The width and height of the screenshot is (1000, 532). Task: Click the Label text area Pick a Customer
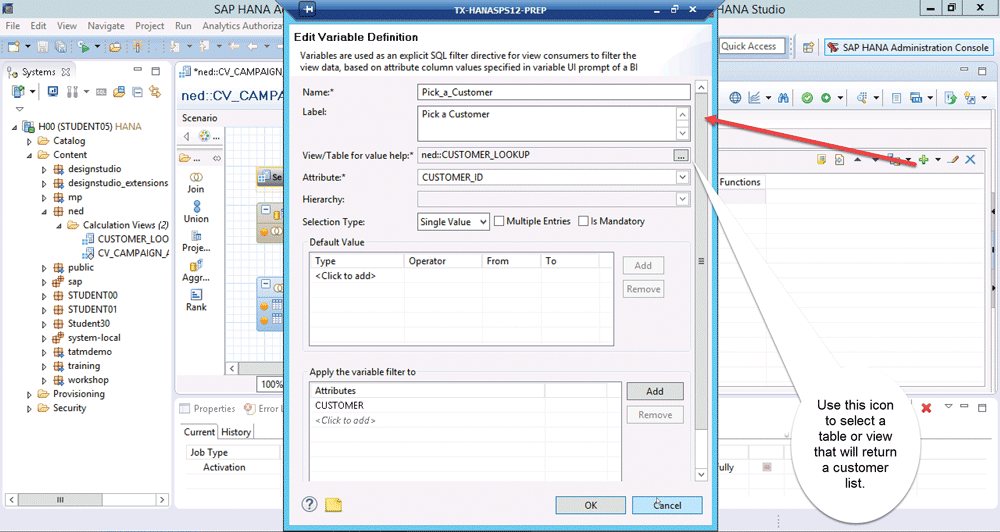547,123
